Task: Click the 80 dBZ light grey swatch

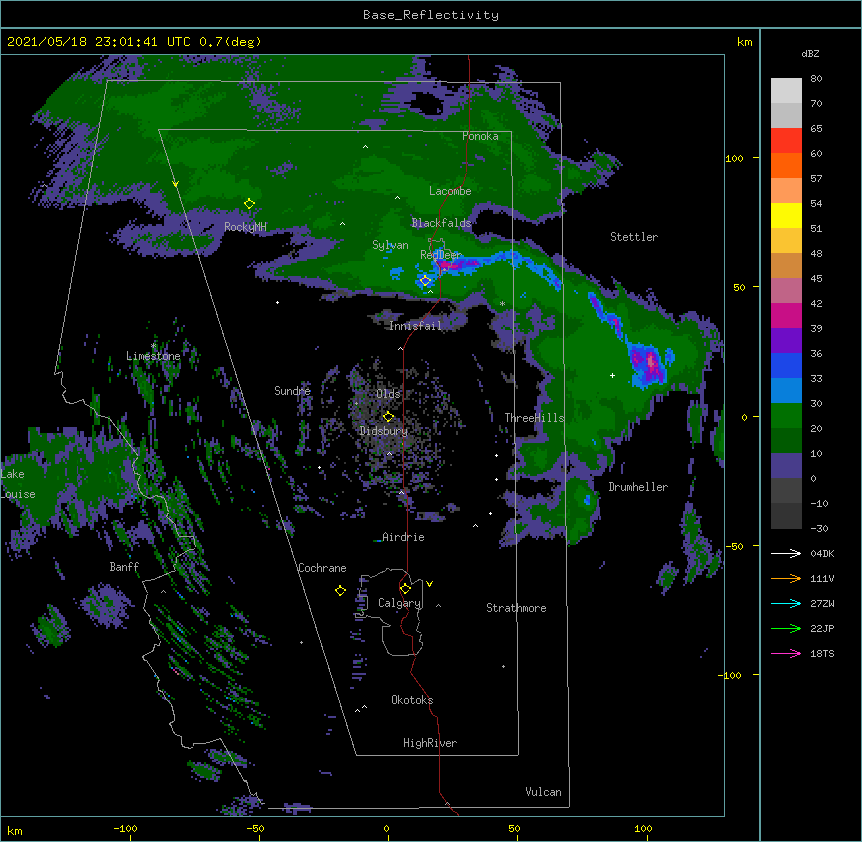Action: coord(786,91)
